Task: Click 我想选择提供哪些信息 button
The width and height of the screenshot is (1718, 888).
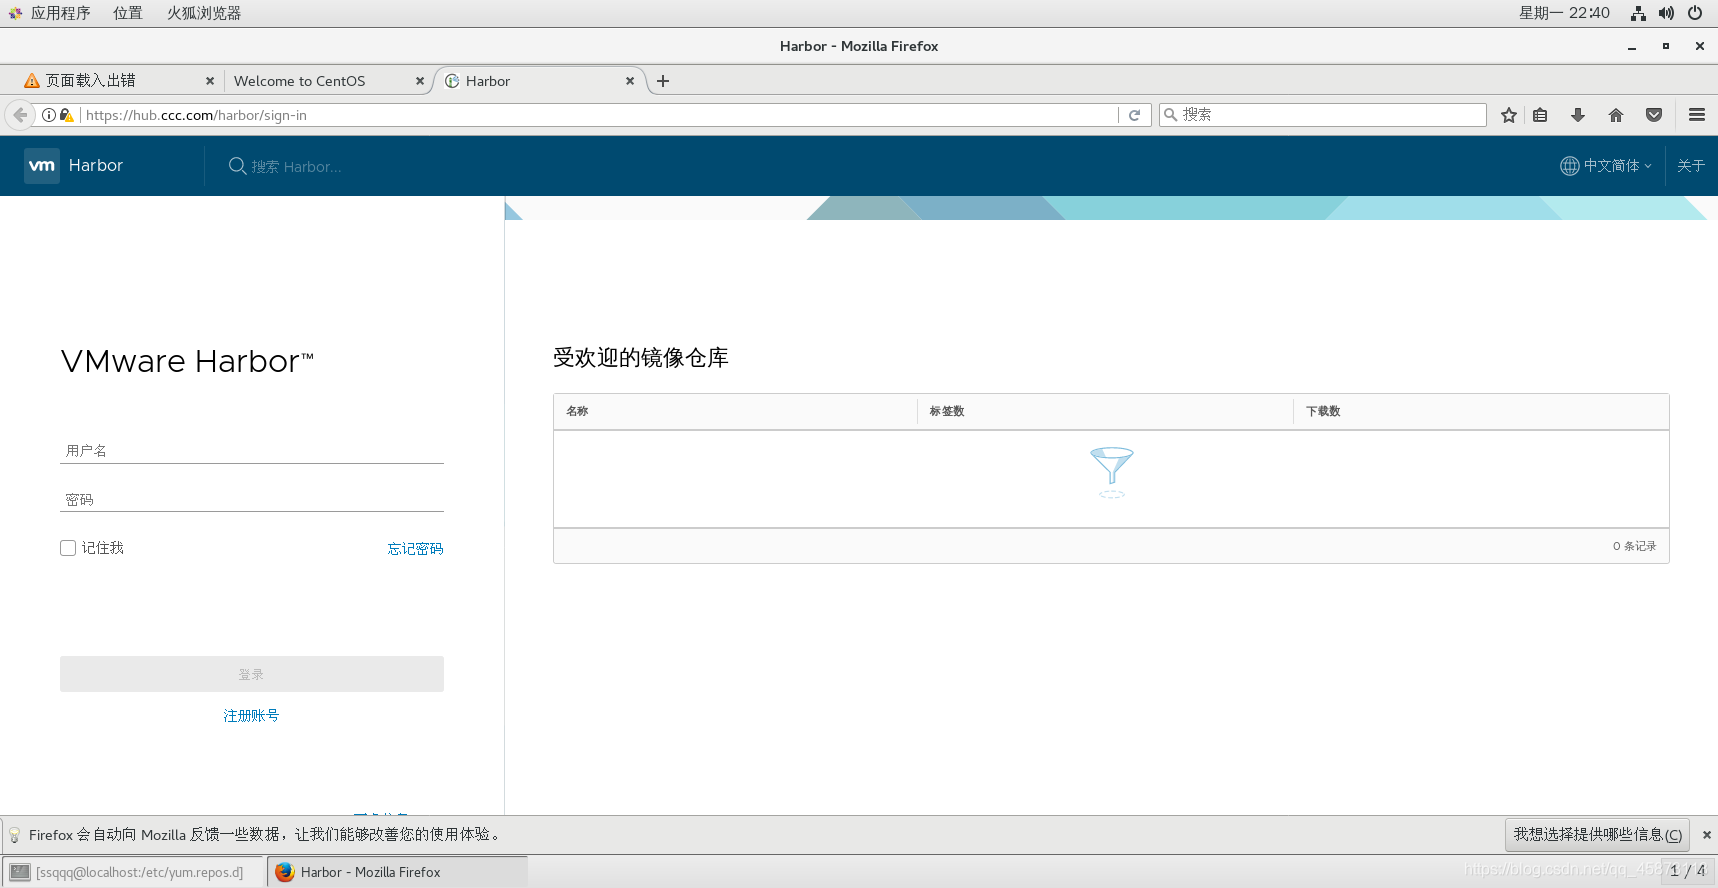Action: click(1597, 835)
